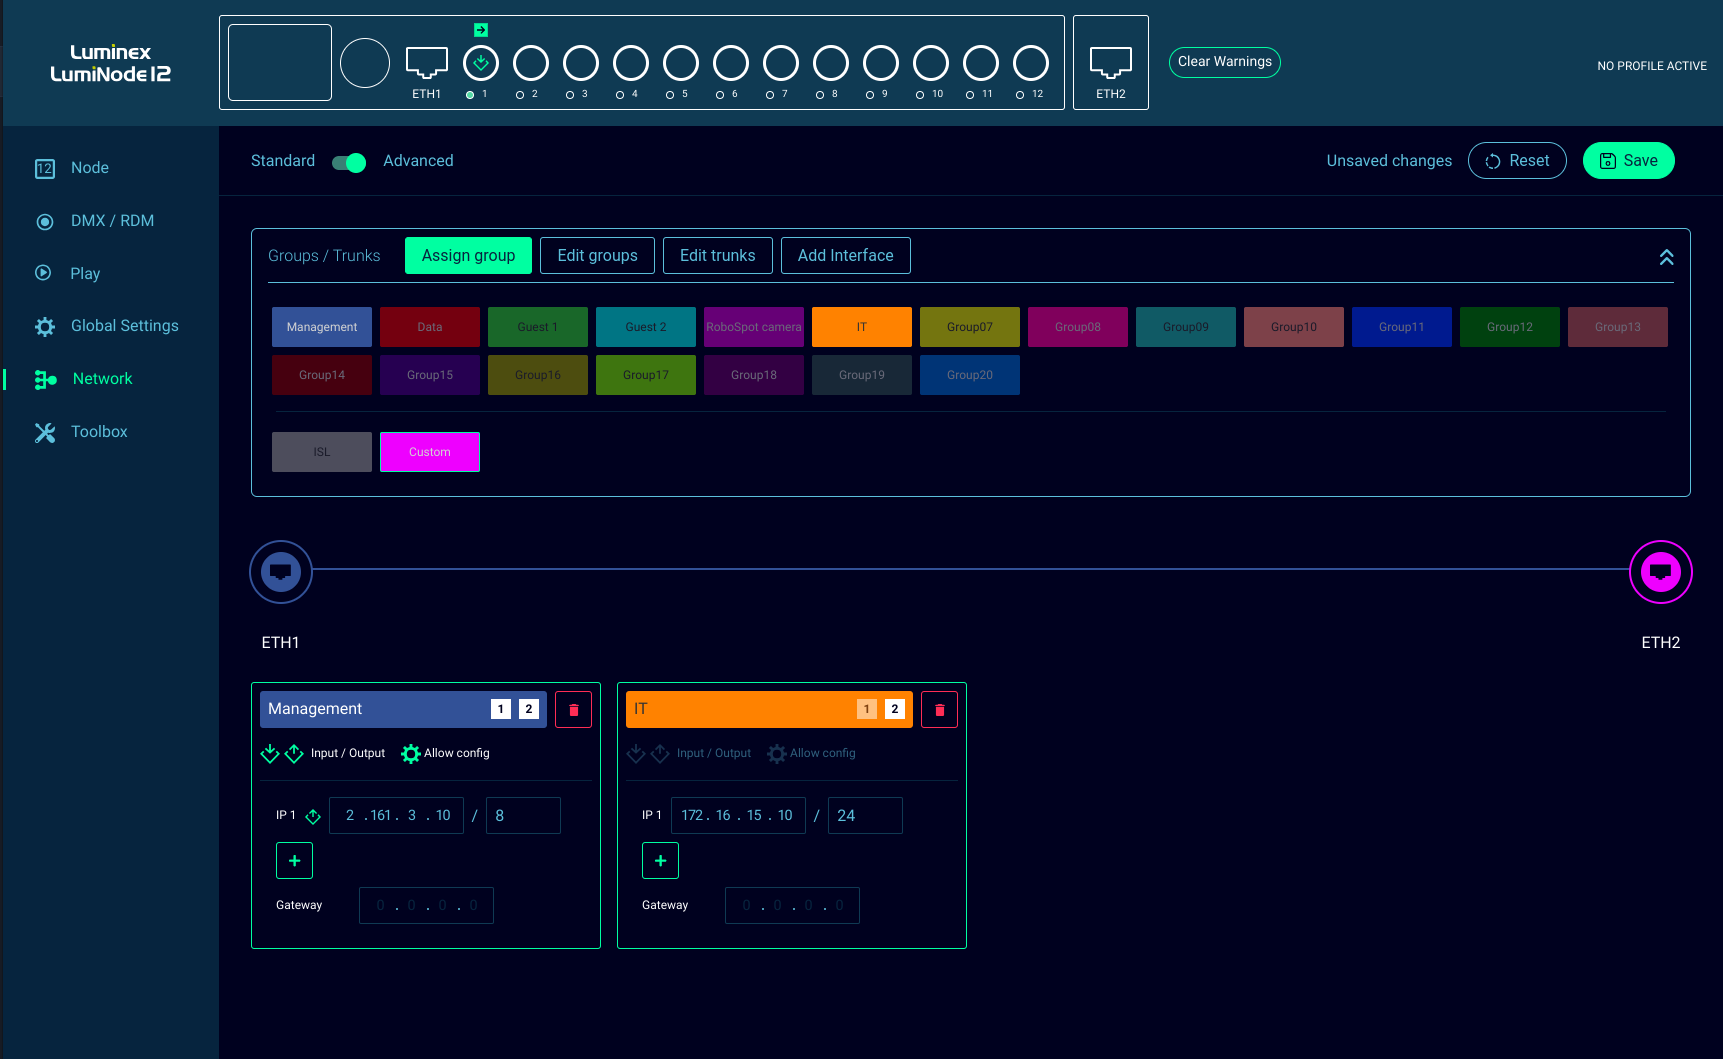Viewport: 1723px width, 1059px height.
Task: Click the ETH1 network node circle icon
Action: tap(281, 572)
